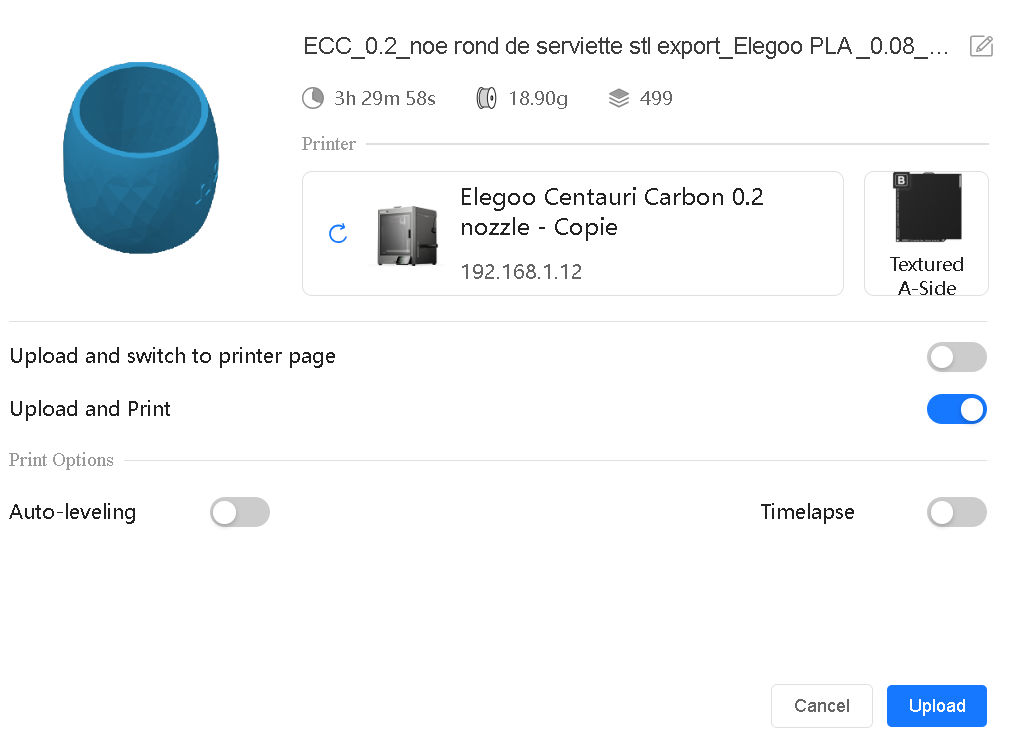
Task: Click the filament spool weight icon
Action: (x=487, y=98)
